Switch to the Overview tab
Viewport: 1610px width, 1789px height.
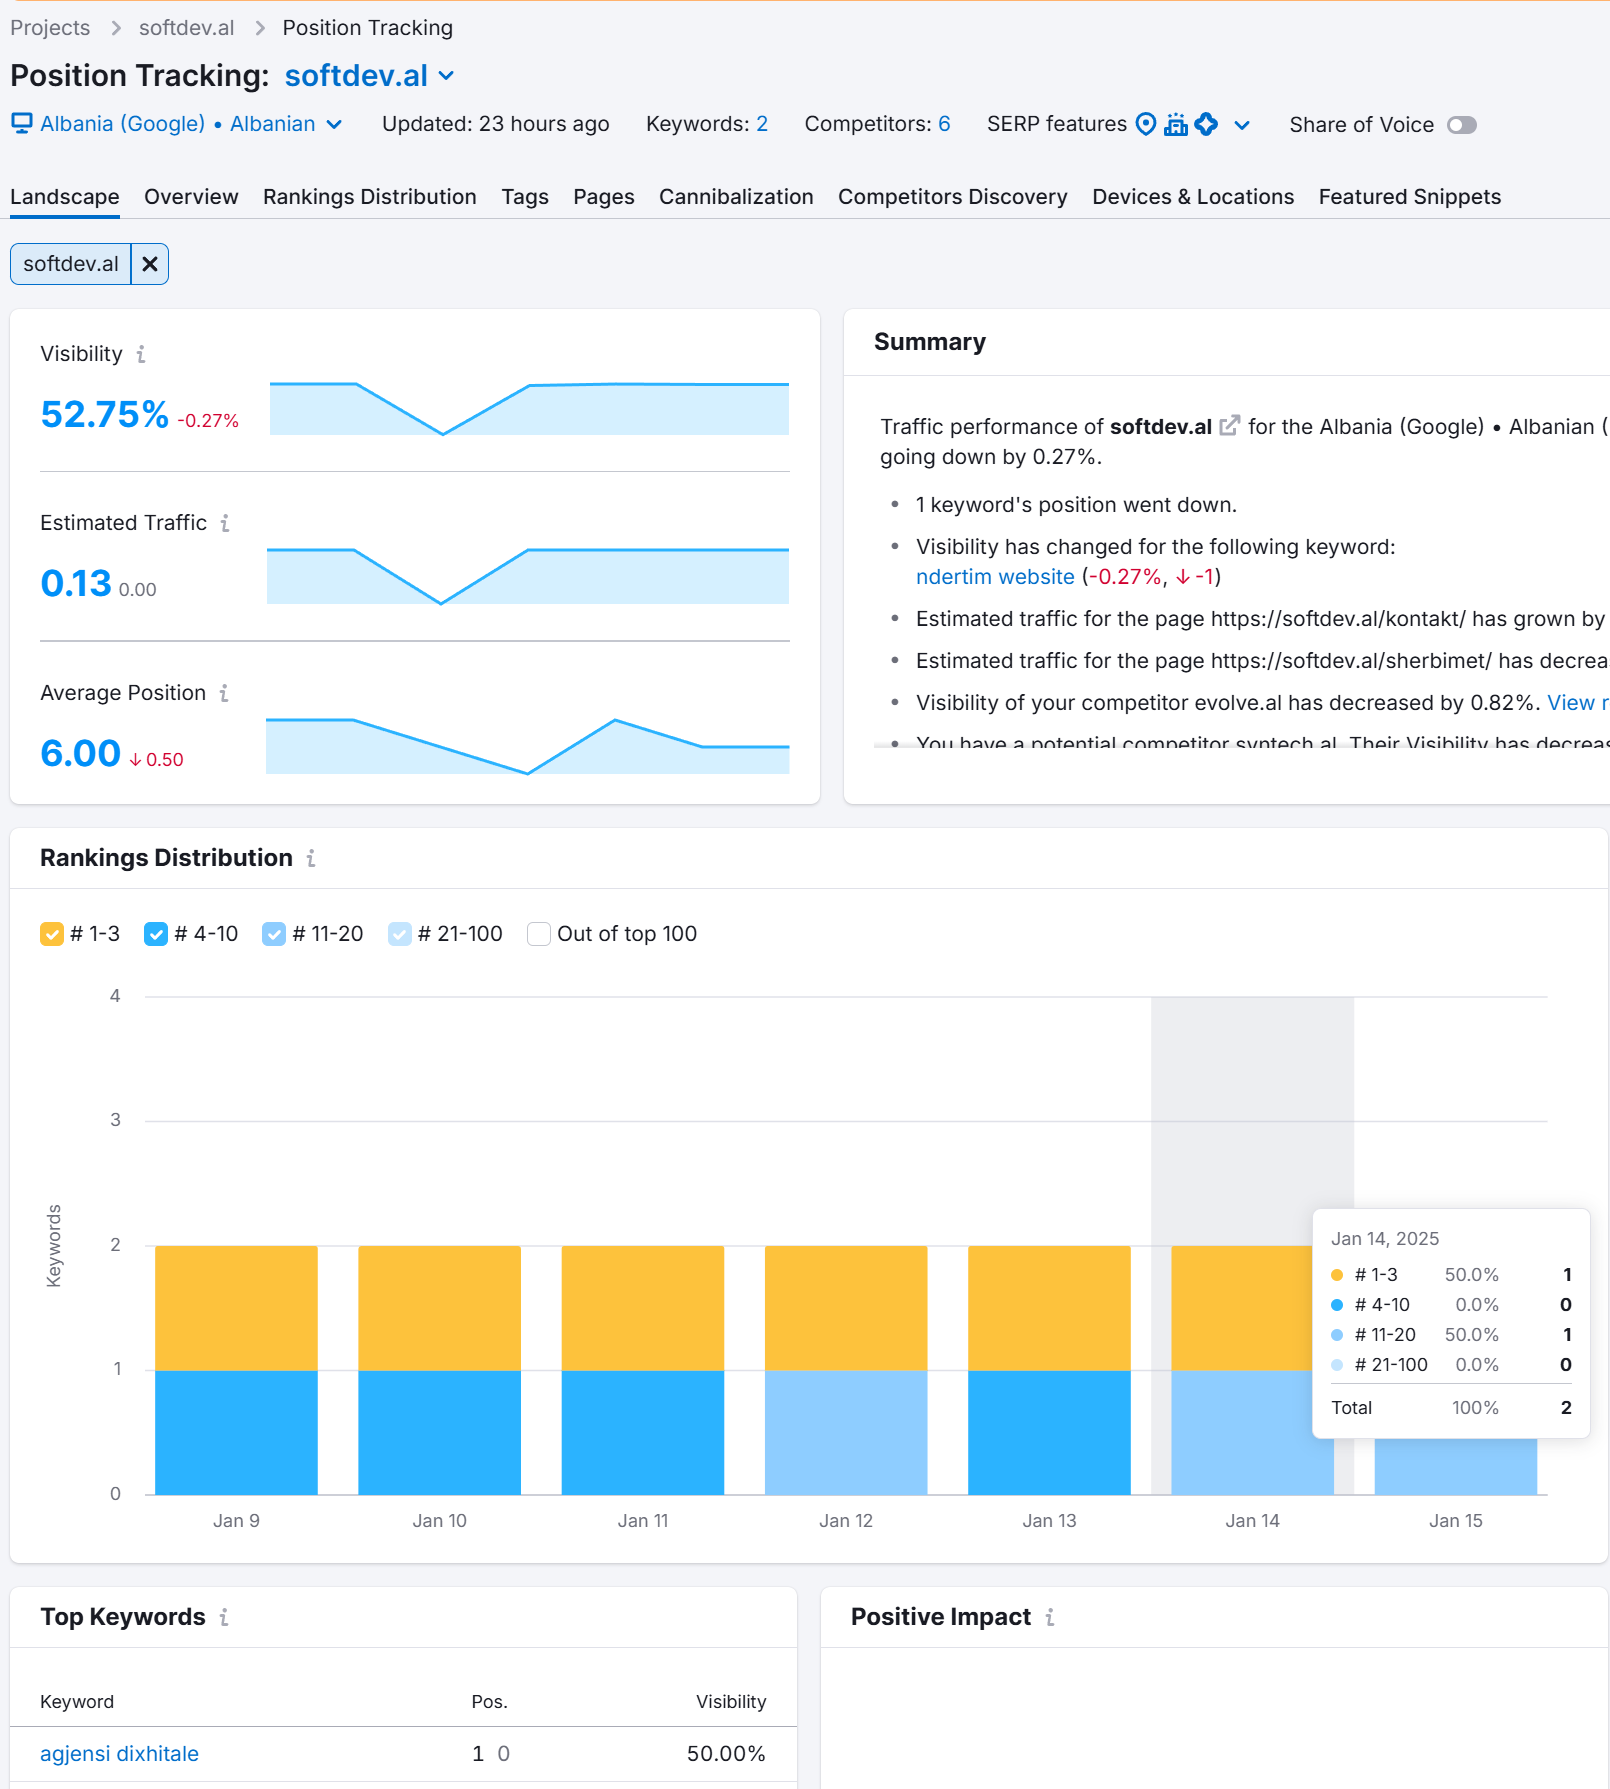tap(191, 197)
